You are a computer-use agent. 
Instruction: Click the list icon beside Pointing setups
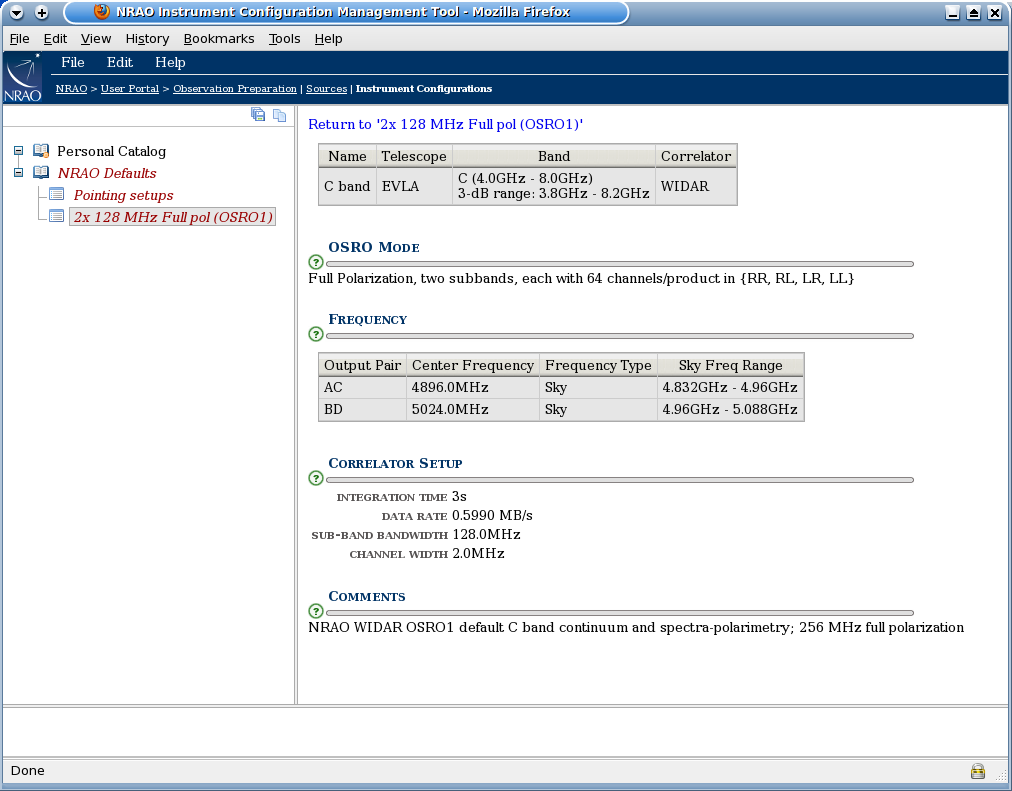click(56, 194)
